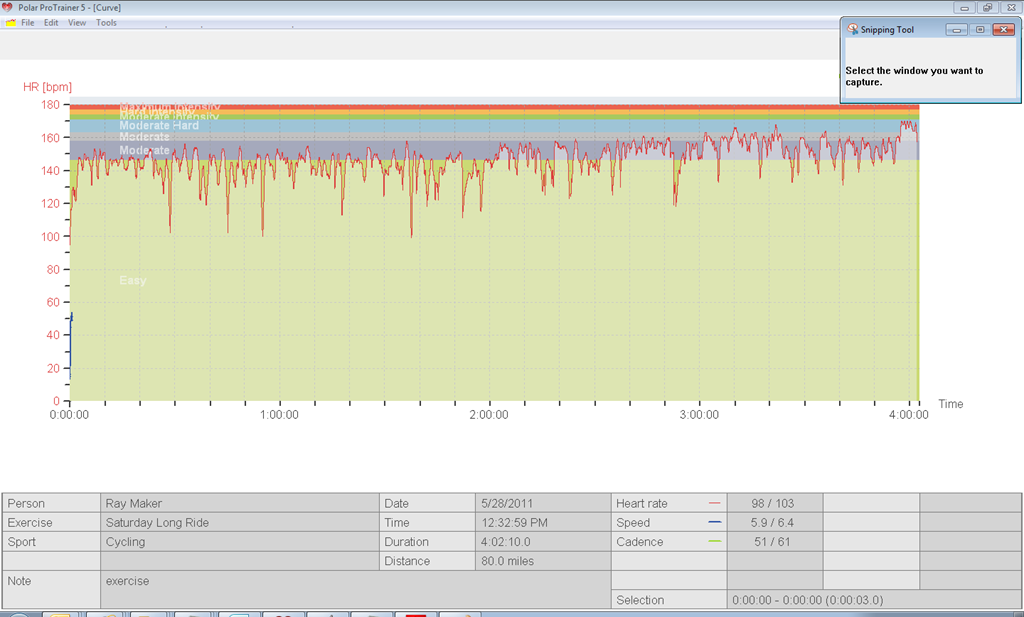
Task: Click the red Heart rate legend line
Action: tap(714, 503)
